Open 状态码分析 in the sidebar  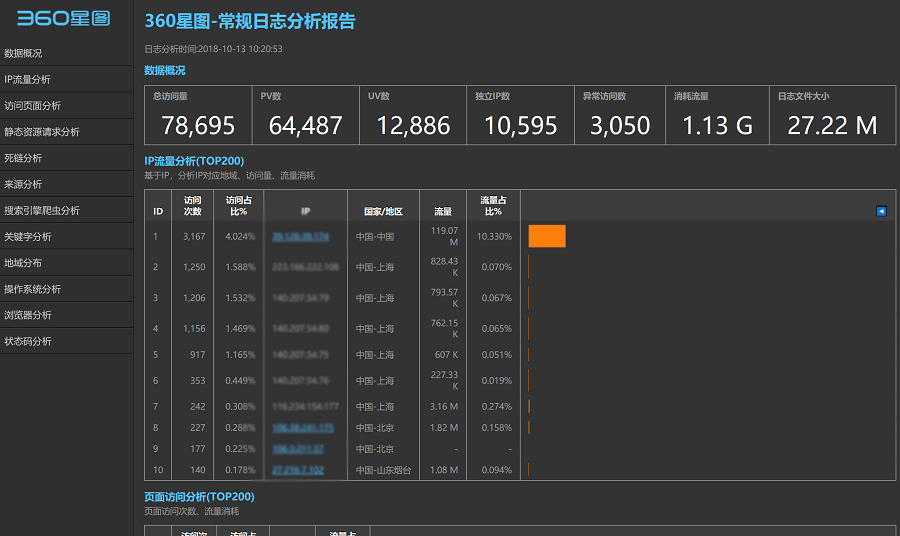point(28,341)
